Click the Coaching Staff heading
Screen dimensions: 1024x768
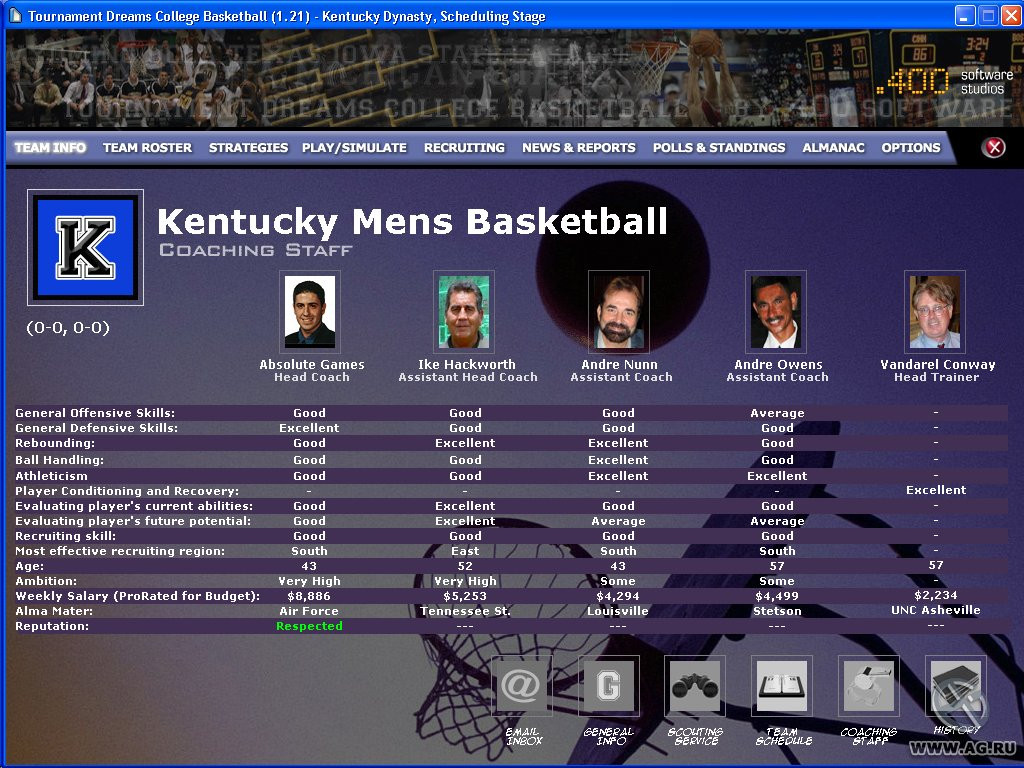256,250
